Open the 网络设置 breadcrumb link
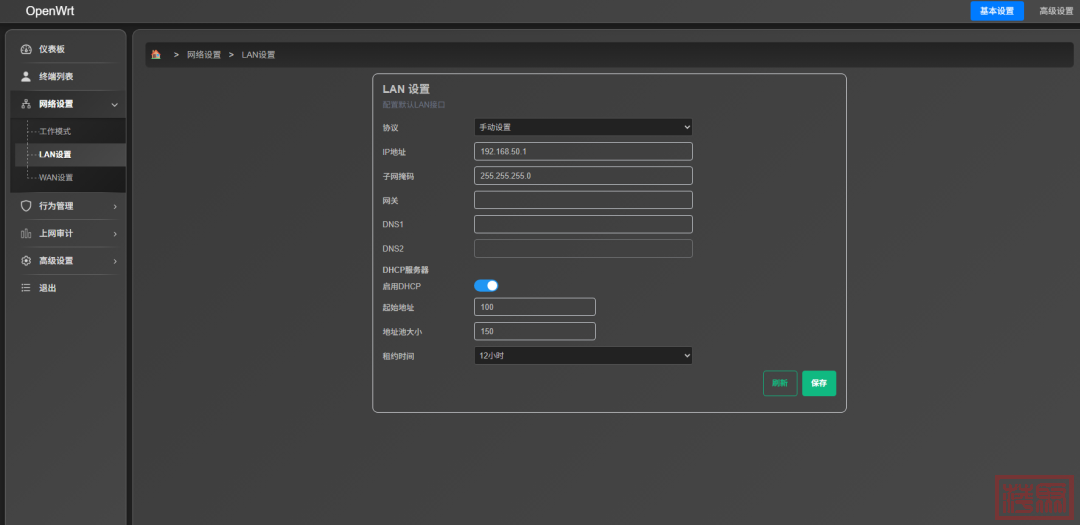Screen dimensions: 1080x525 [x=204, y=55]
